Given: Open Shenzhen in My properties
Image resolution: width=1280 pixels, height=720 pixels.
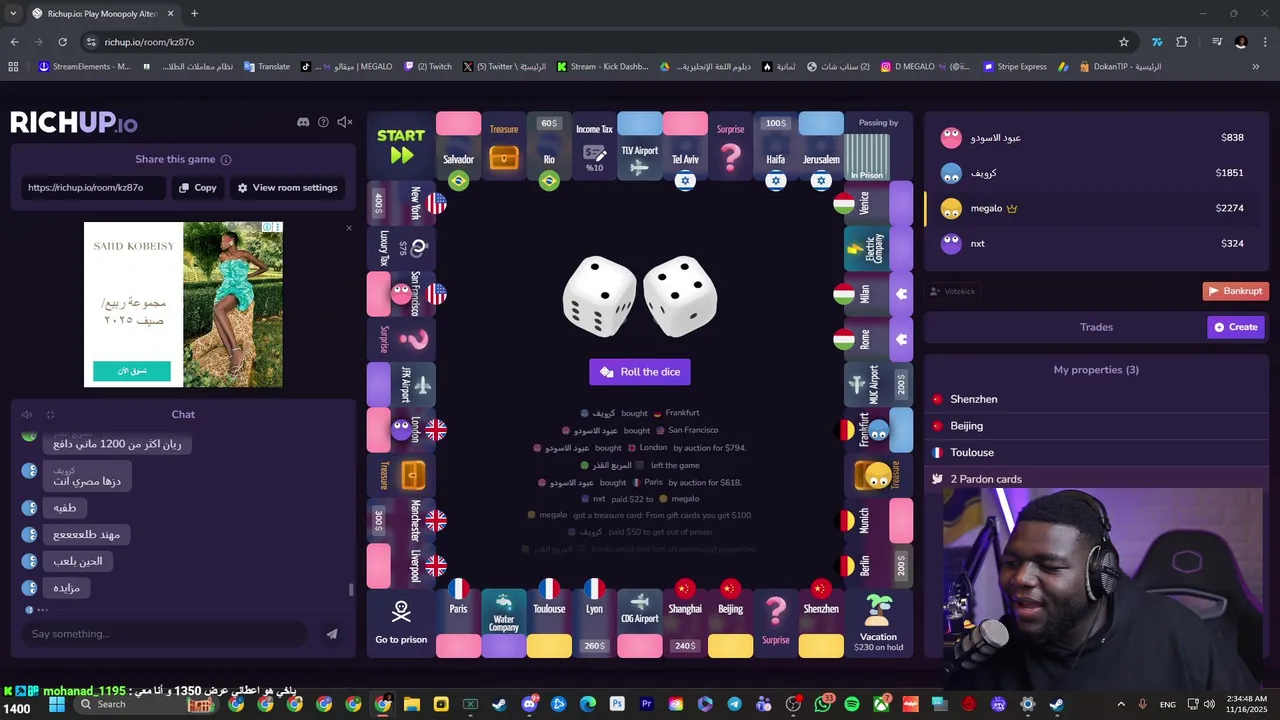Looking at the screenshot, I should point(1095,399).
